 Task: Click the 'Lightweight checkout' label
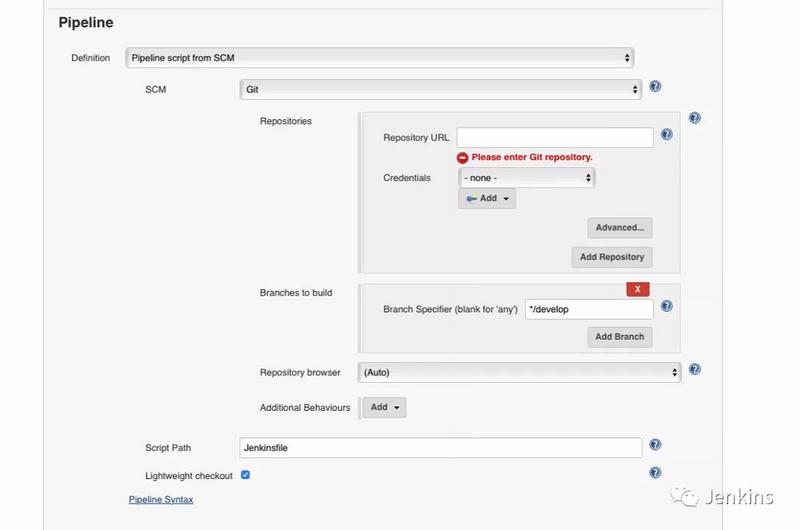(x=189, y=476)
